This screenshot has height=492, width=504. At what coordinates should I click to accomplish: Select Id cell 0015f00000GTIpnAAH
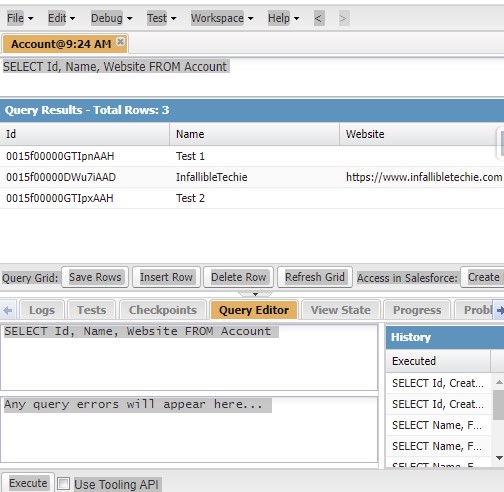click(85, 156)
